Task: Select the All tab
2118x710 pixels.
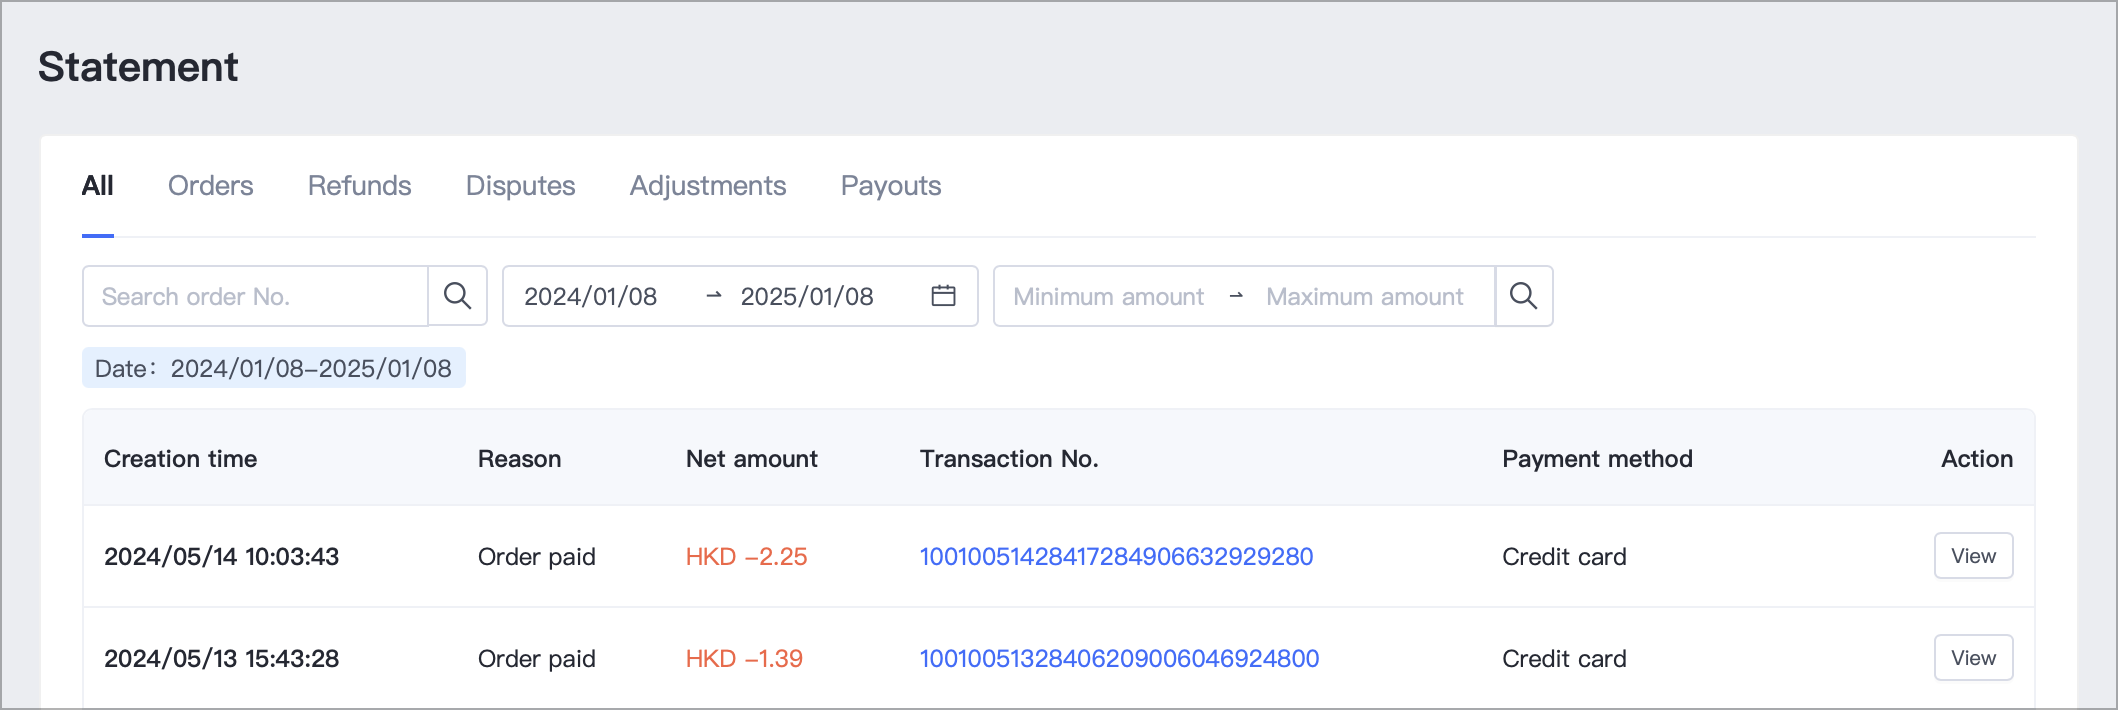Action: (x=97, y=186)
